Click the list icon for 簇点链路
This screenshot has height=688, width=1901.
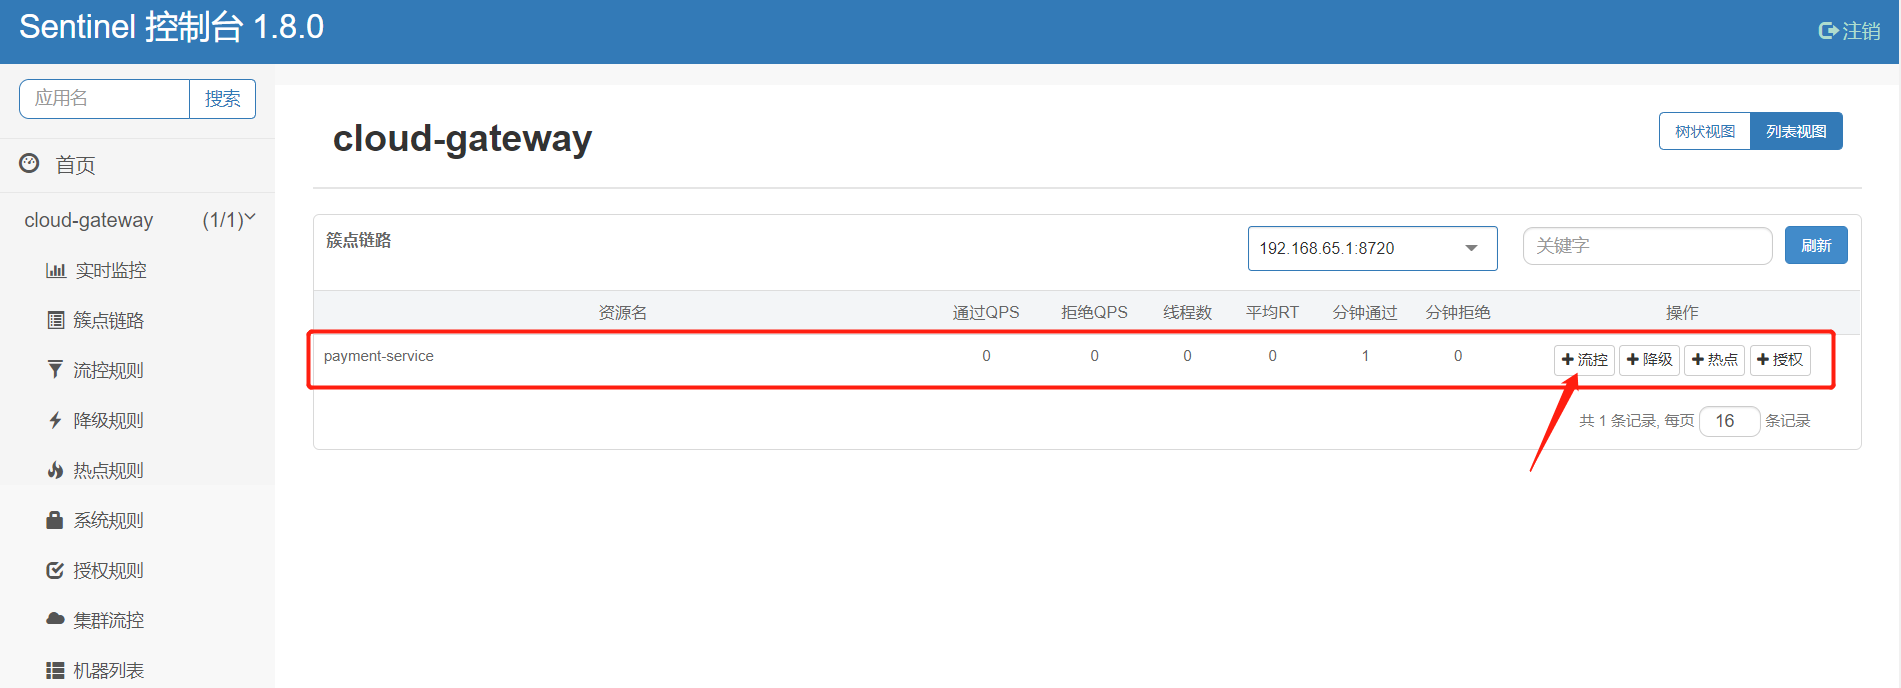[x=55, y=320]
